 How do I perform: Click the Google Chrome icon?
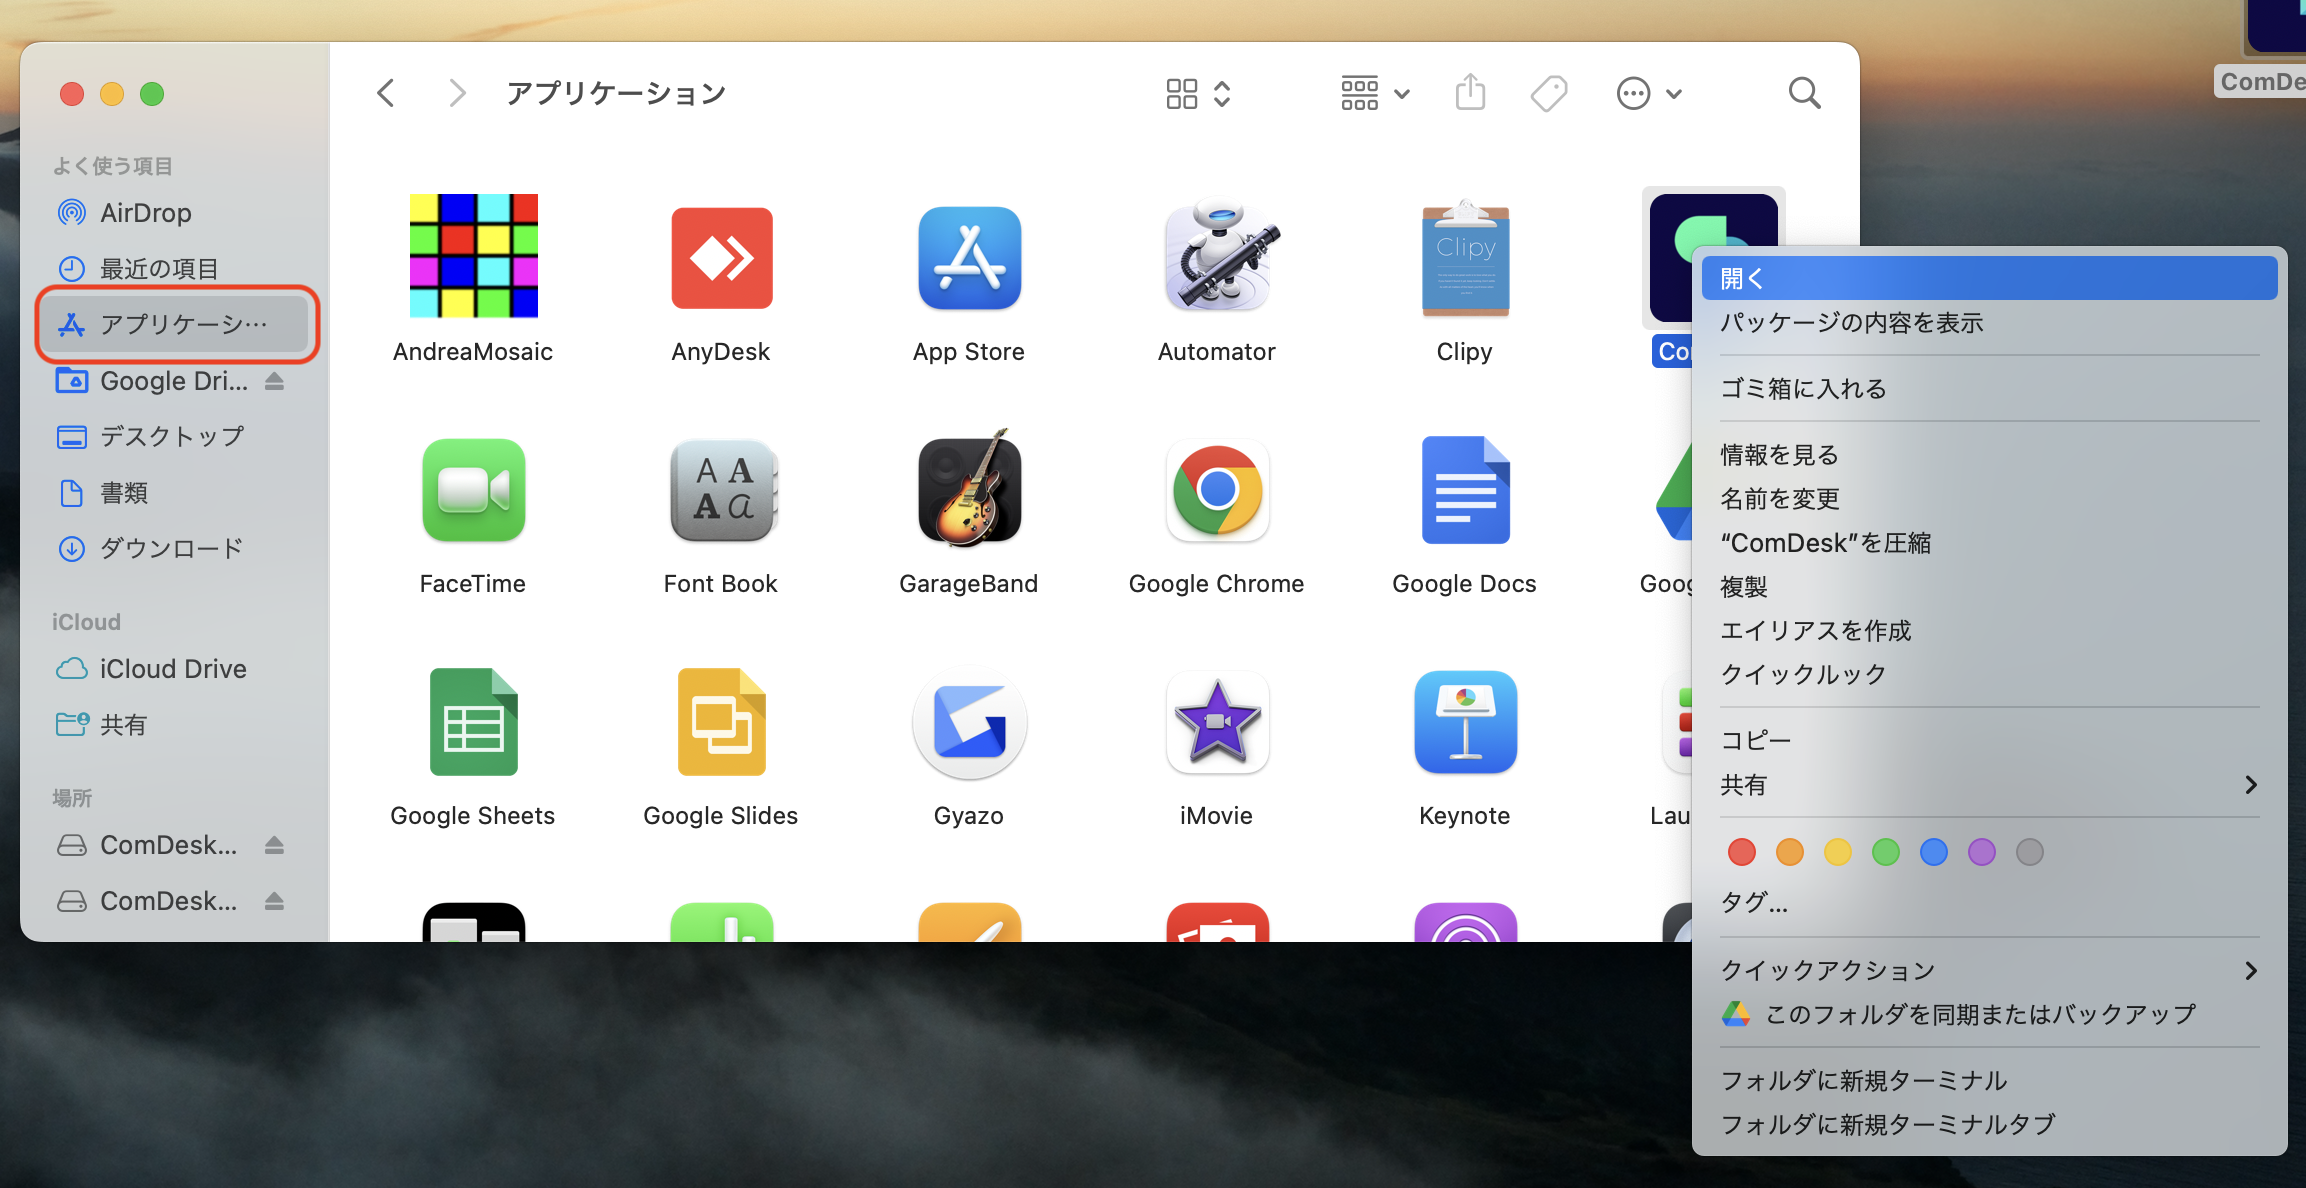pyautogui.click(x=1217, y=490)
